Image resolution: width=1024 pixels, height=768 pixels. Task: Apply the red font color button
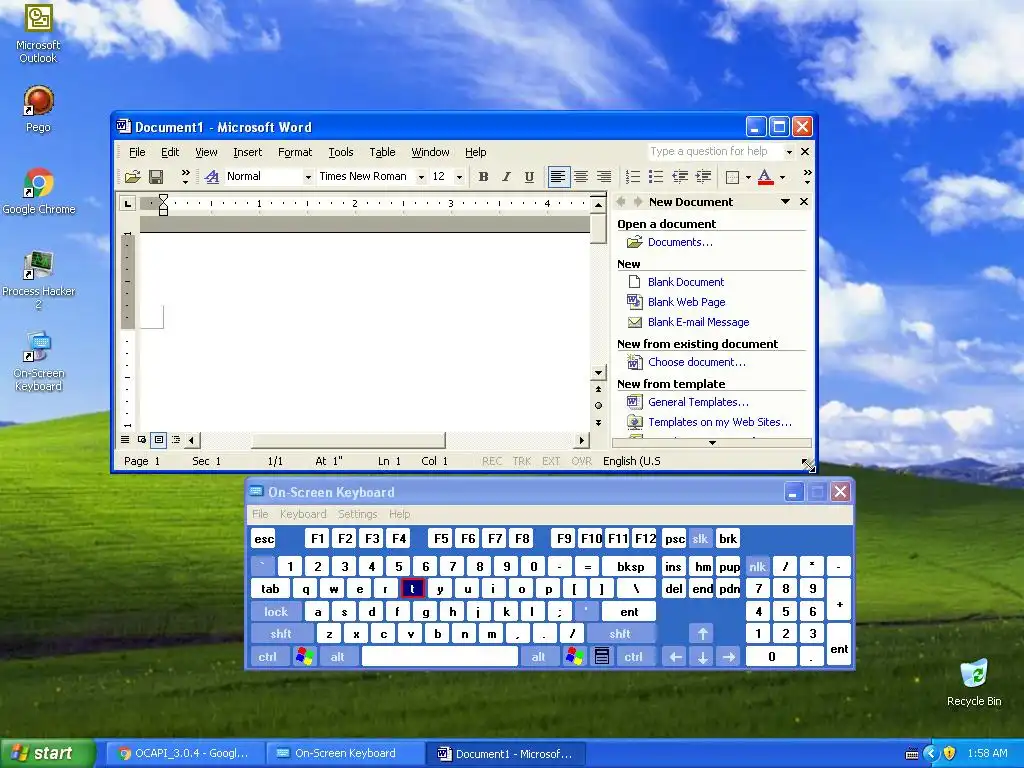765,176
